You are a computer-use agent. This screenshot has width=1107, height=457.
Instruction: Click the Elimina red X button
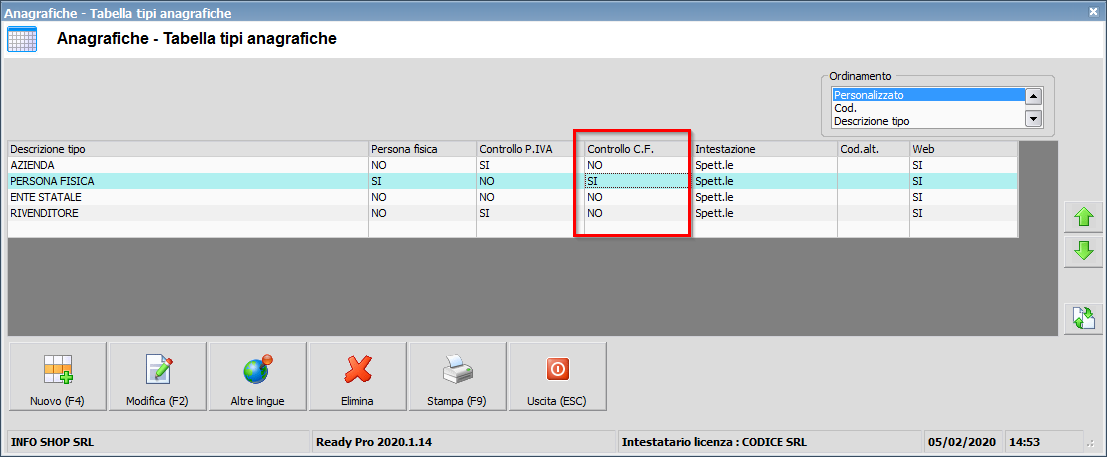(358, 376)
